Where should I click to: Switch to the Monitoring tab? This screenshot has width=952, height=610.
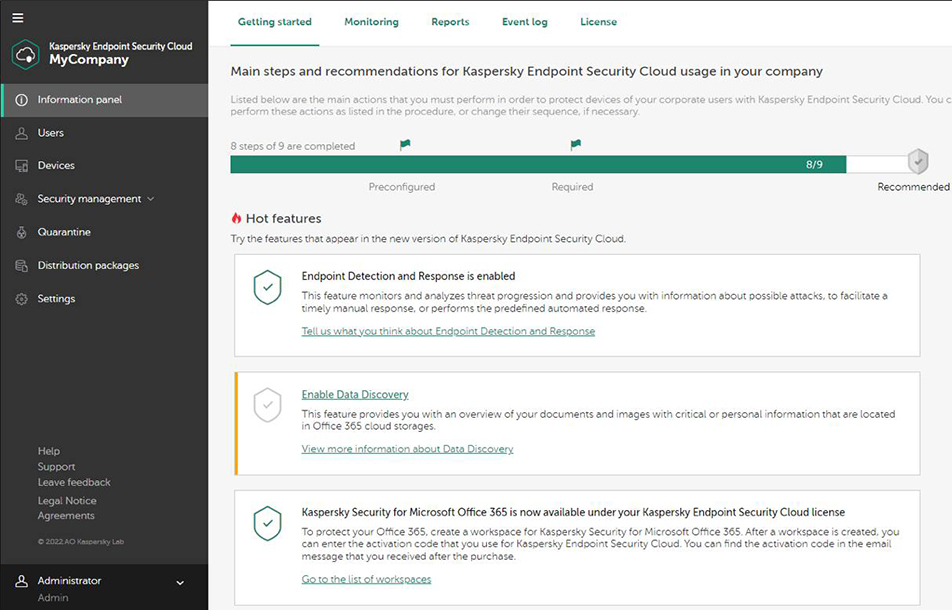click(x=372, y=22)
